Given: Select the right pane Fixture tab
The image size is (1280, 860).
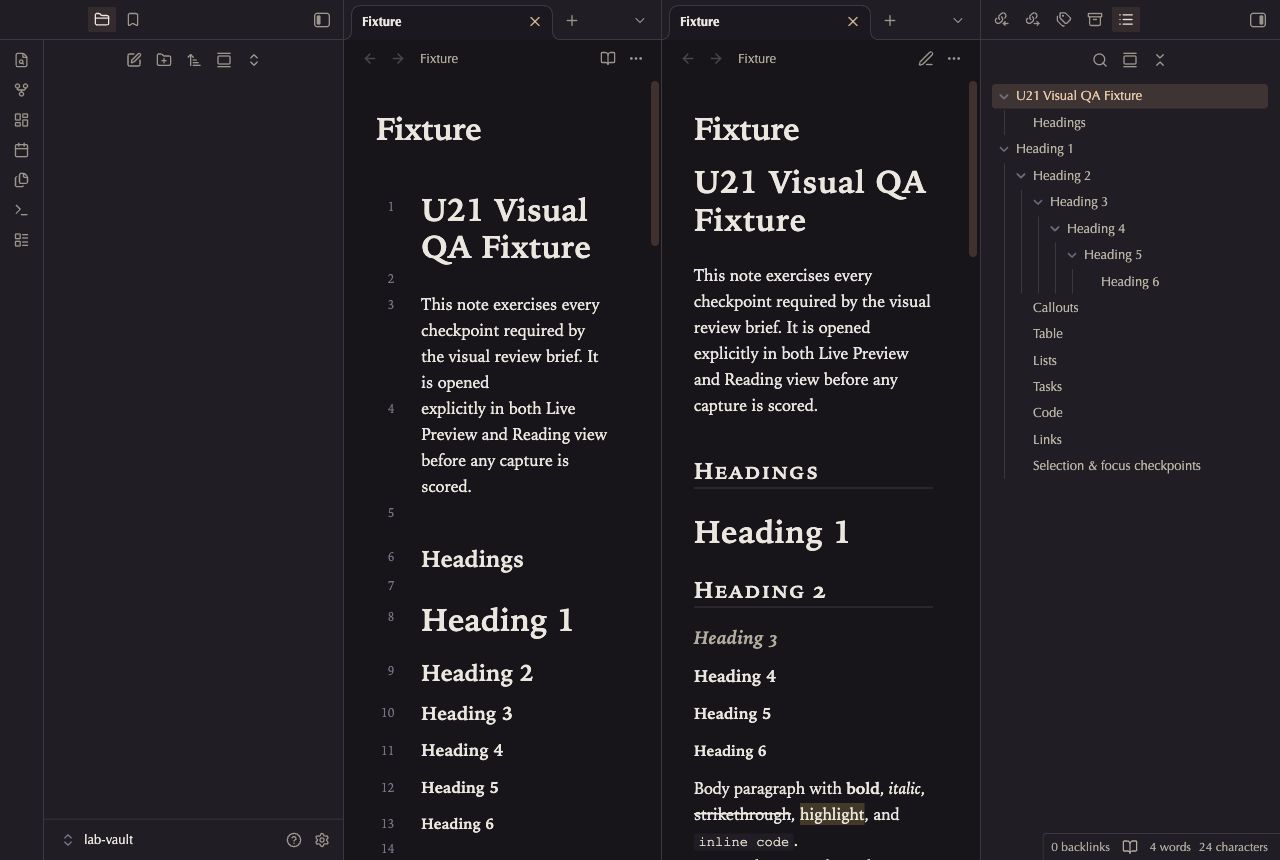Looking at the screenshot, I should pos(770,21).
